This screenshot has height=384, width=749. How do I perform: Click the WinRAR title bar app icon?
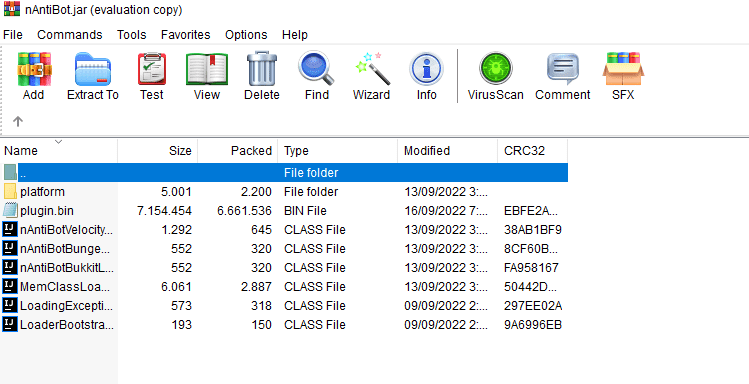(11, 9)
